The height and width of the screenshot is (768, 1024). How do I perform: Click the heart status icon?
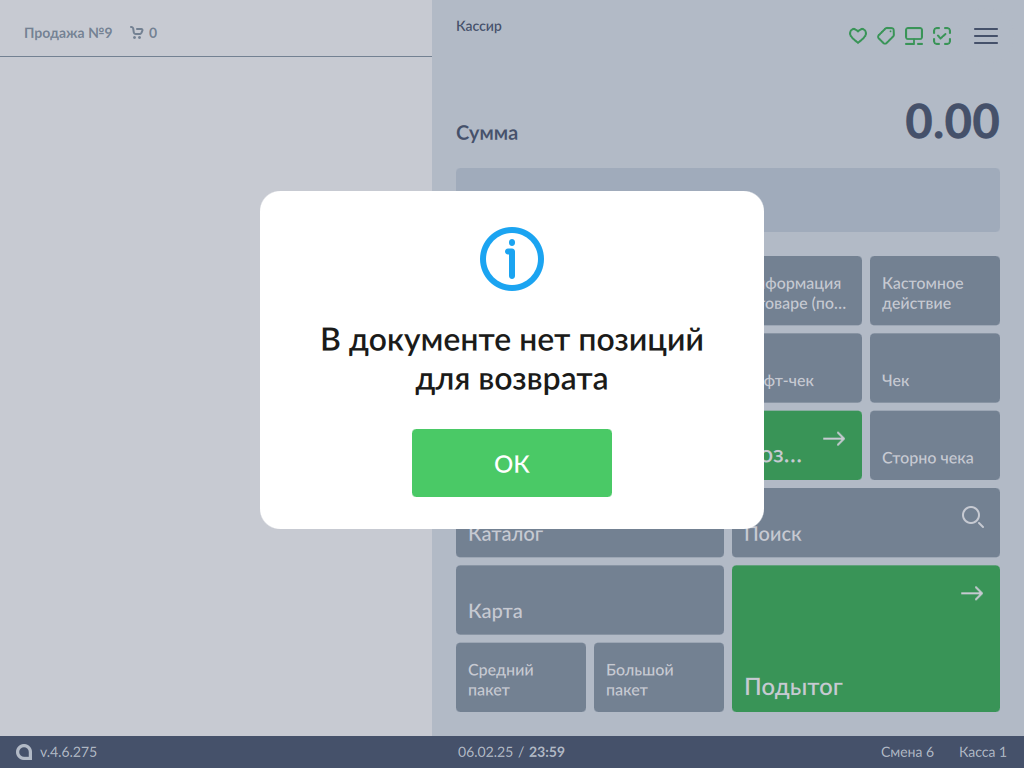857,36
